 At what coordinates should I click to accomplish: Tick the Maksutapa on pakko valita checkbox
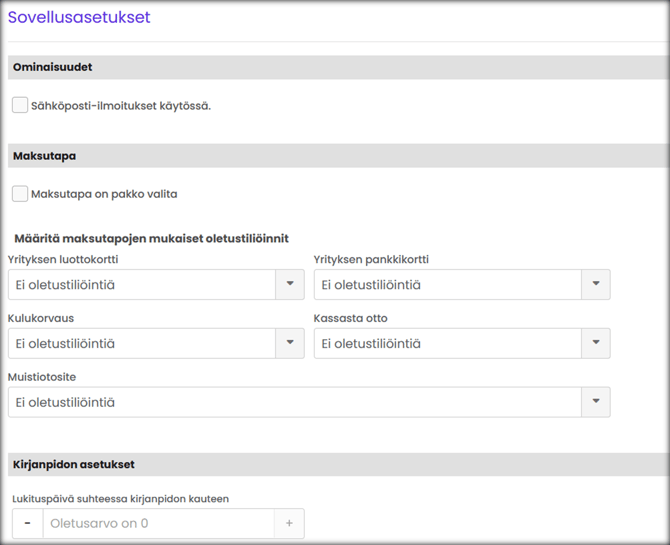pos(20,194)
